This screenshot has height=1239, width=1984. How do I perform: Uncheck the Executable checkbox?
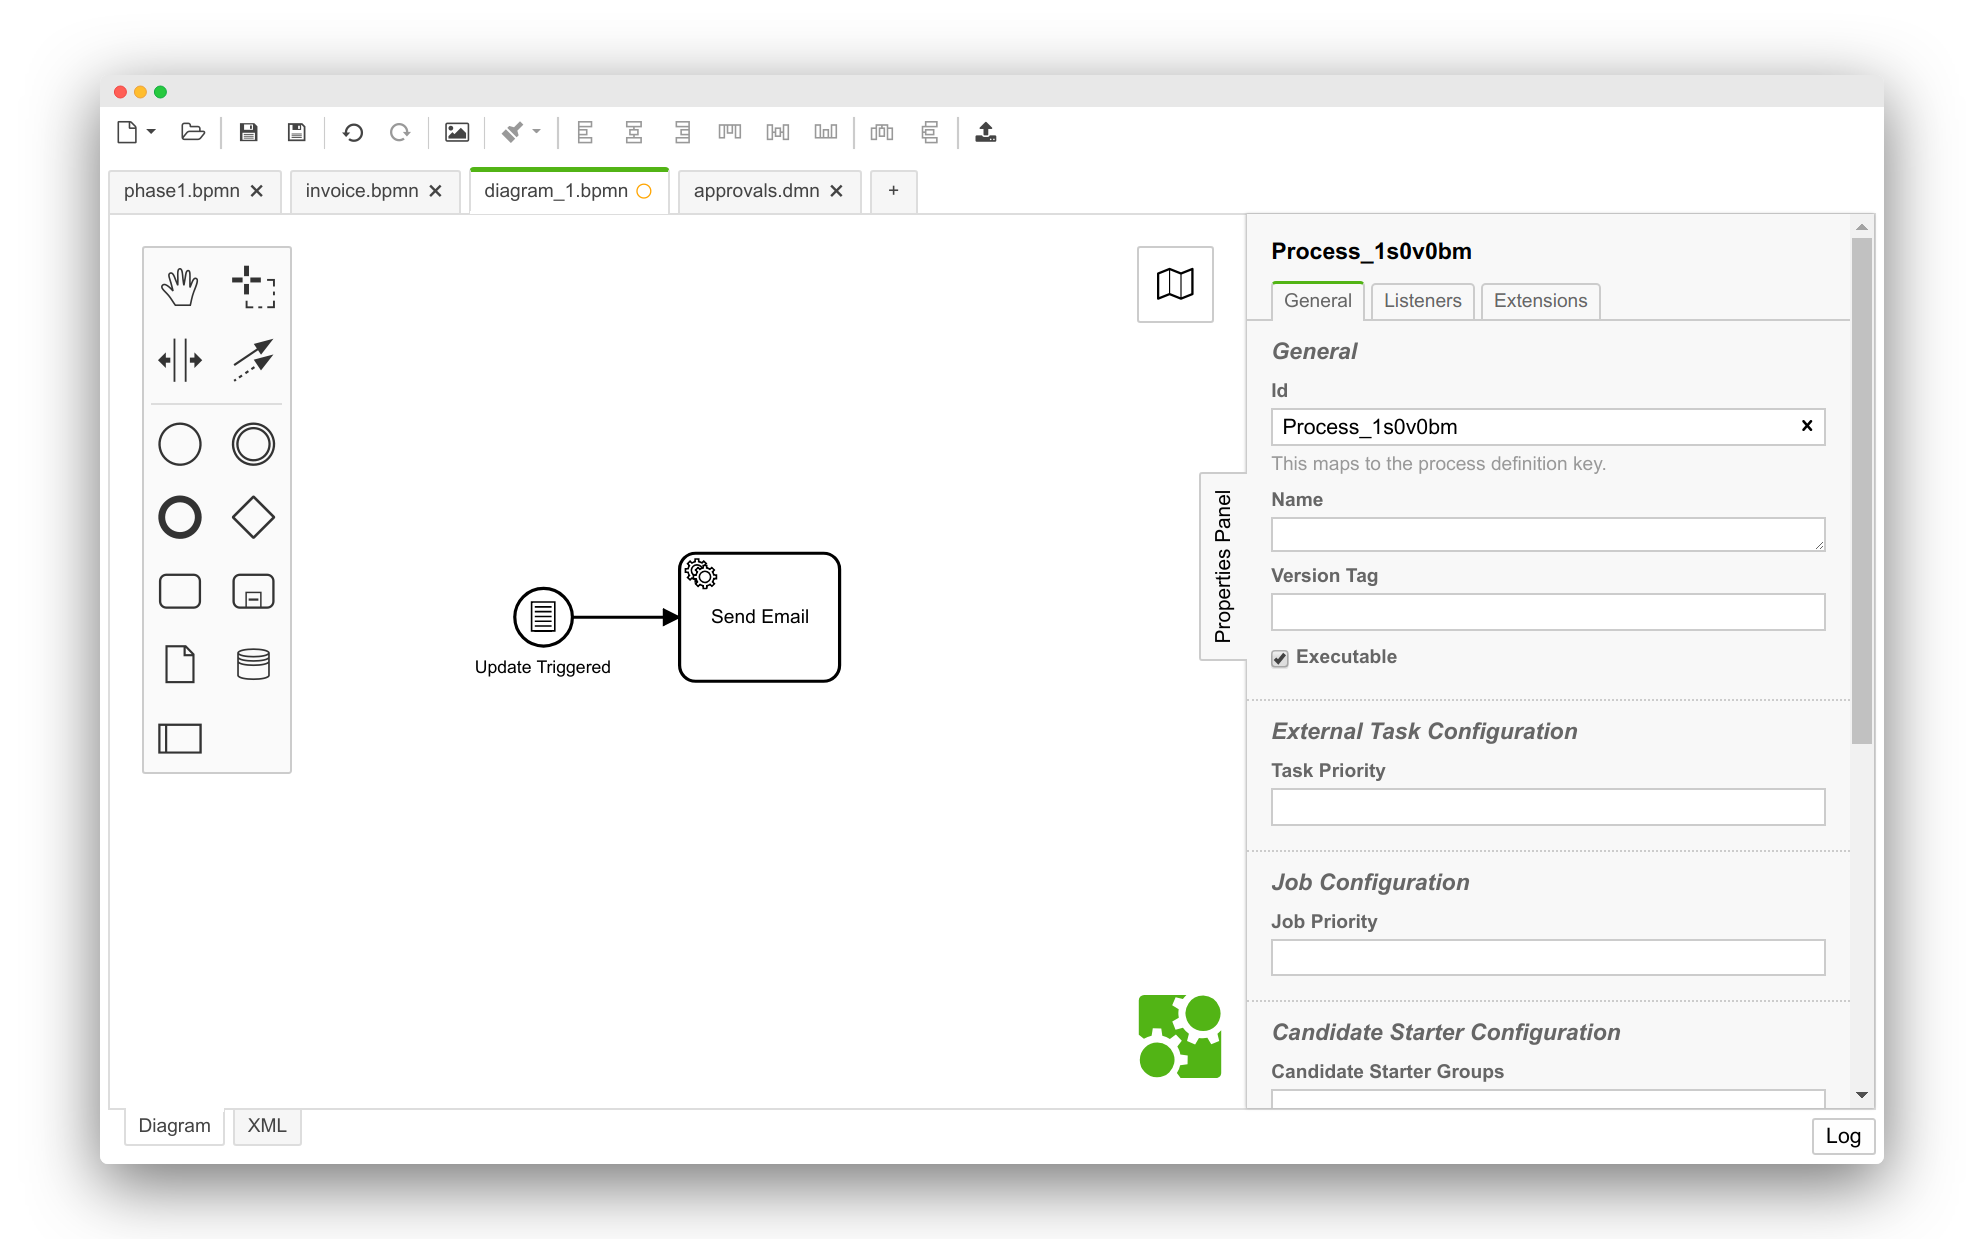1280,658
